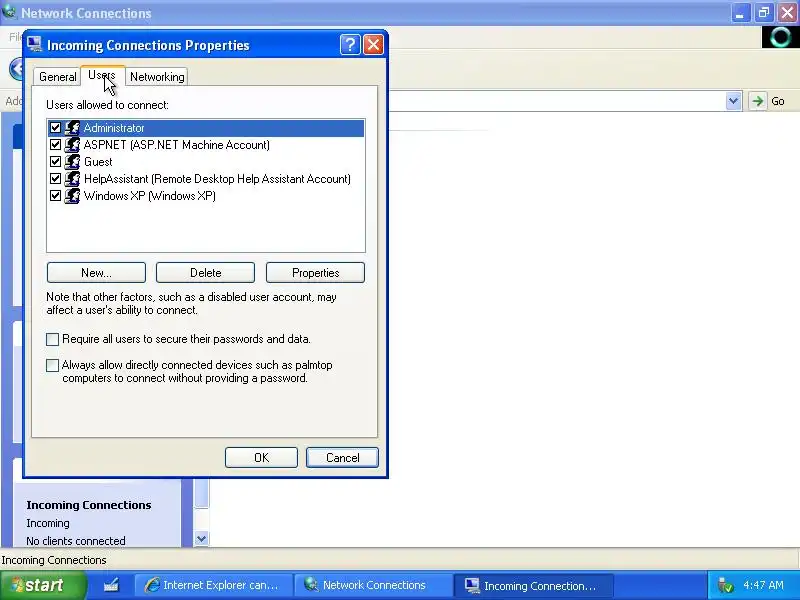Enable Always allow directly connected devices
This screenshot has height=600, width=800.
pos(53,365)
